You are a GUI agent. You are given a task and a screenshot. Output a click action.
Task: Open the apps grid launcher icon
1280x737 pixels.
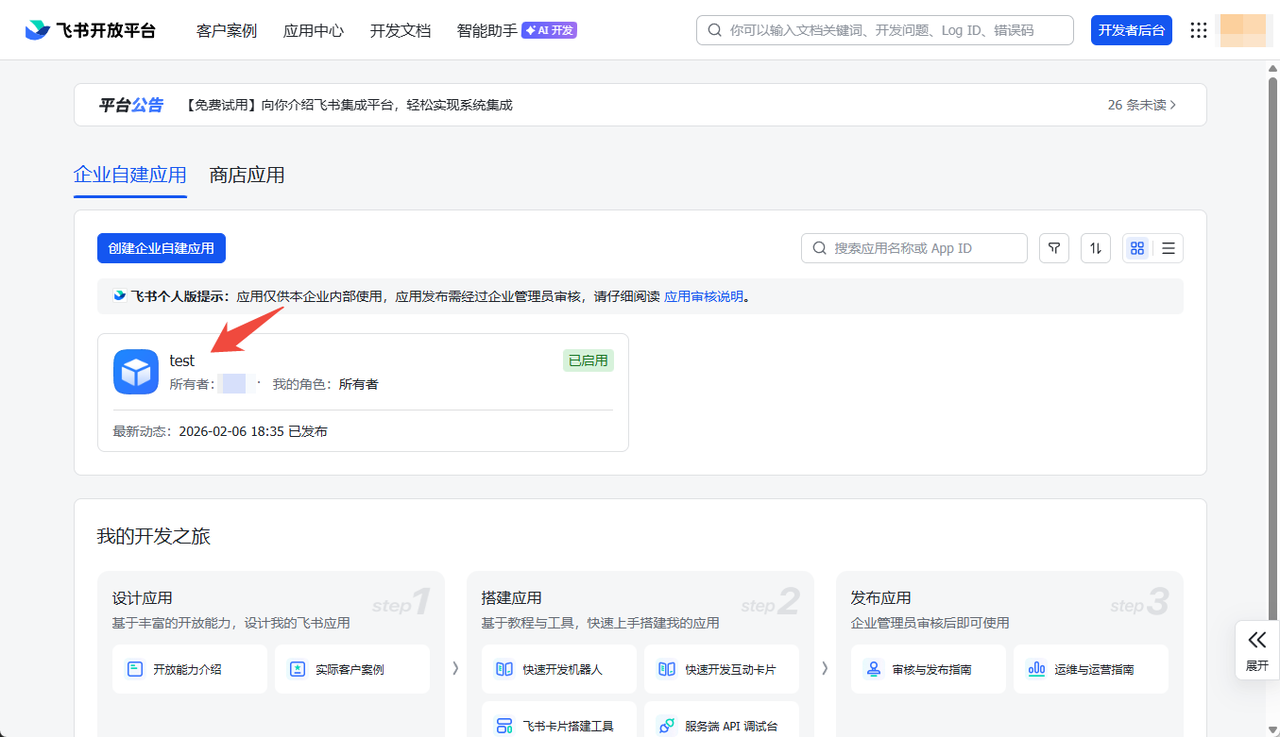pos(1198,30)
